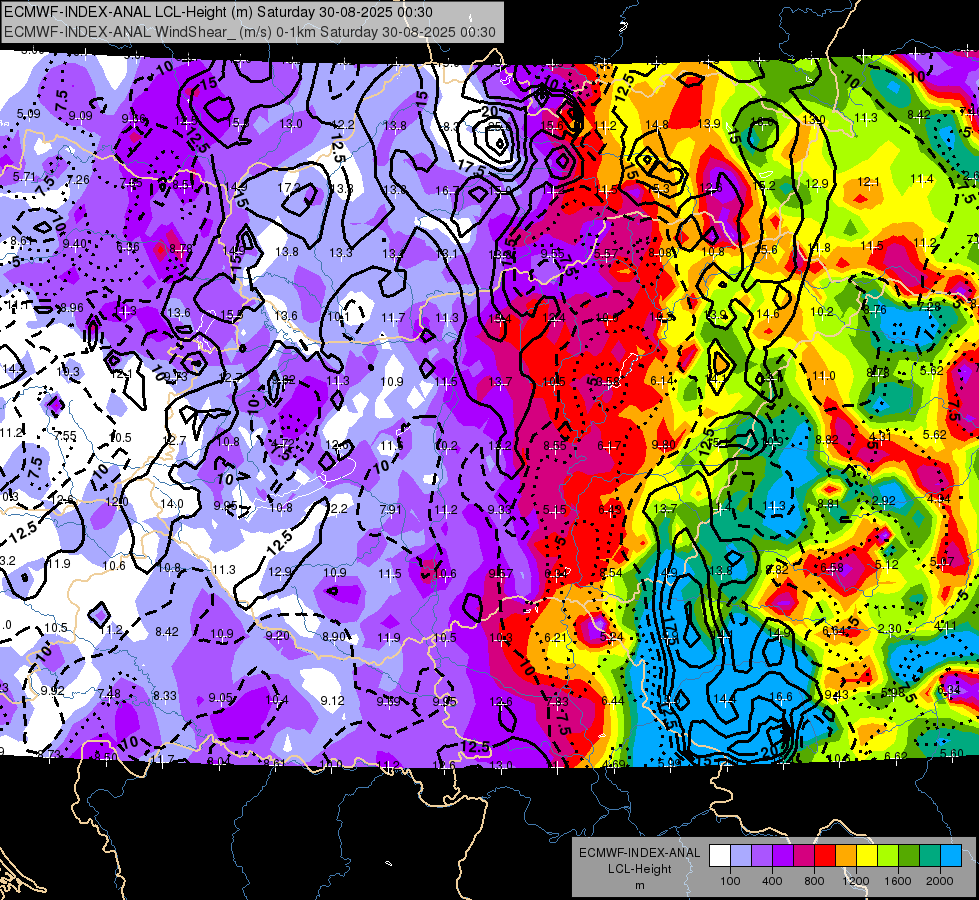The image size is (979, 900).
Task: Click the legend tick label '1200'
Action: click(856, 881)
